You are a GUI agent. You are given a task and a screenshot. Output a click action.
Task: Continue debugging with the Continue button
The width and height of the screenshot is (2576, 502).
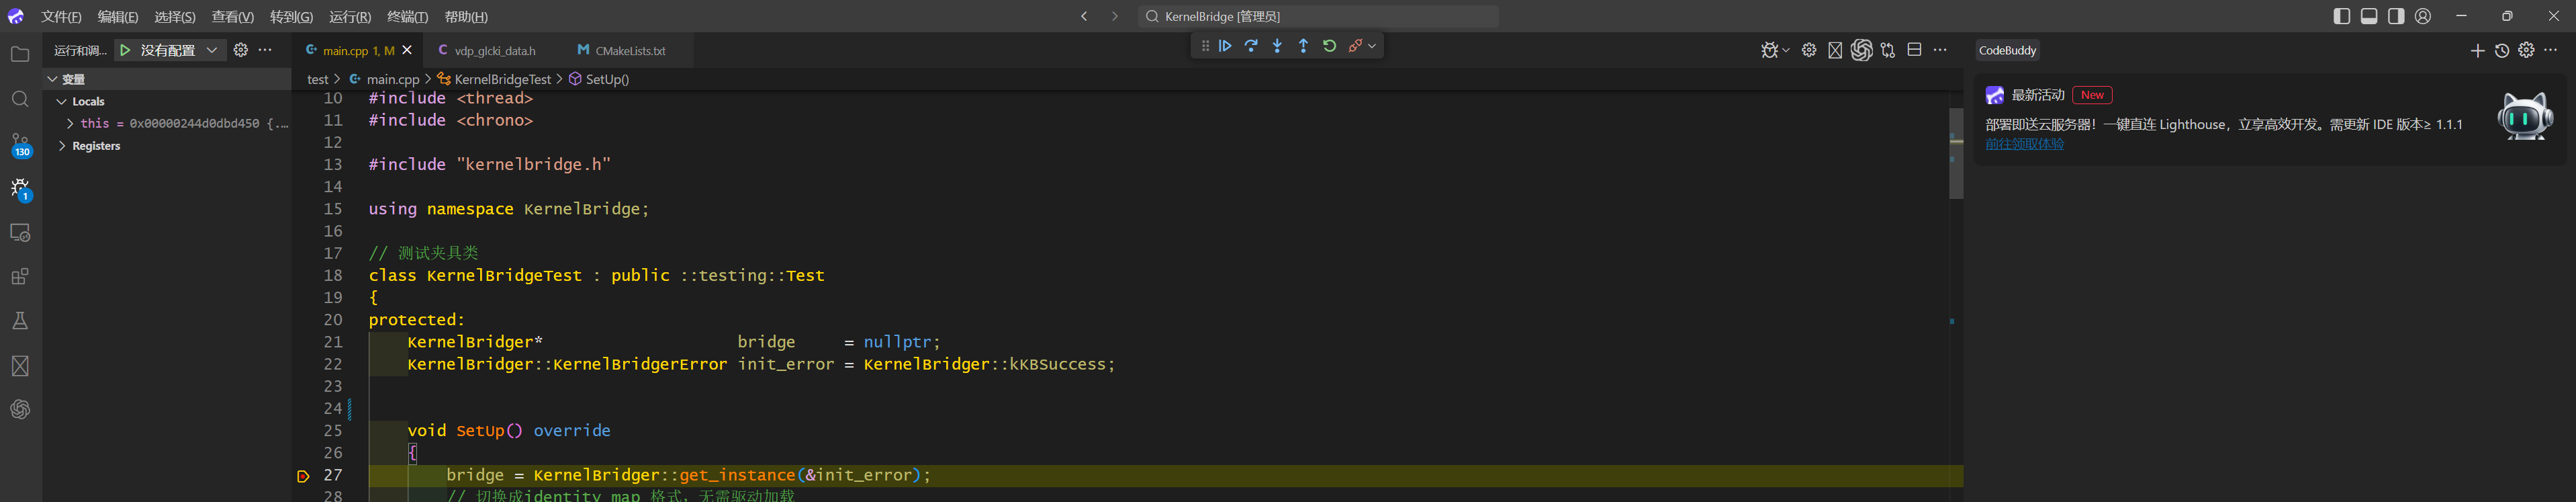[x=1225, y=46]
